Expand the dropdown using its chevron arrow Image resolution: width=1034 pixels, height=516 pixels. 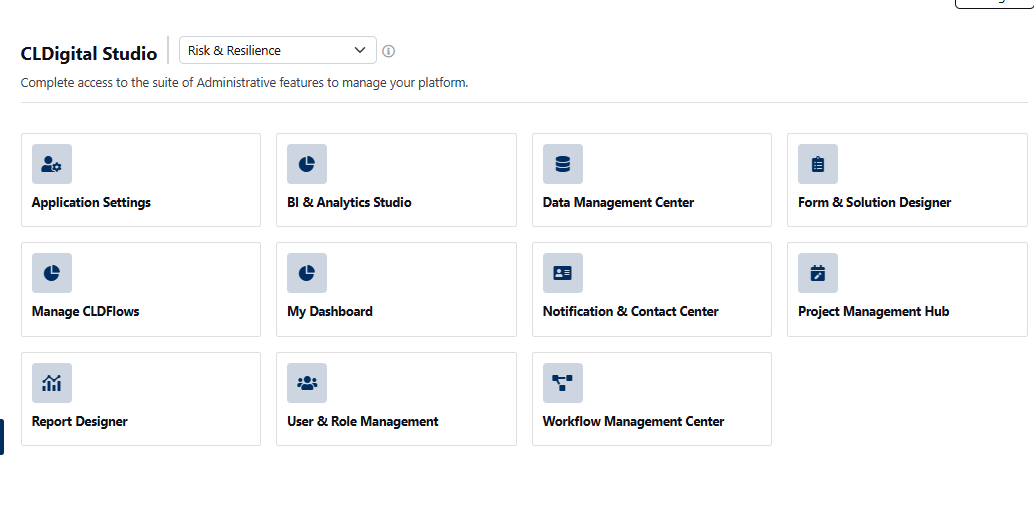pyautogui.click(x=360, y=50)
